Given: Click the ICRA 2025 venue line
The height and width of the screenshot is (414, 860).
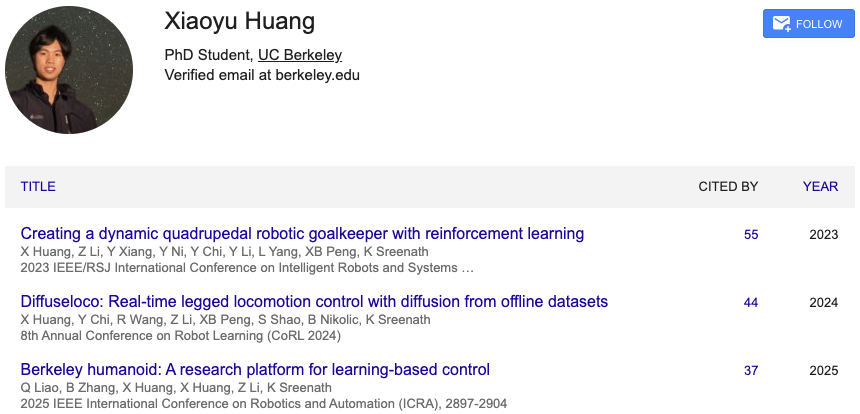Looking at the screenshot, I should [x=264, y=404].
